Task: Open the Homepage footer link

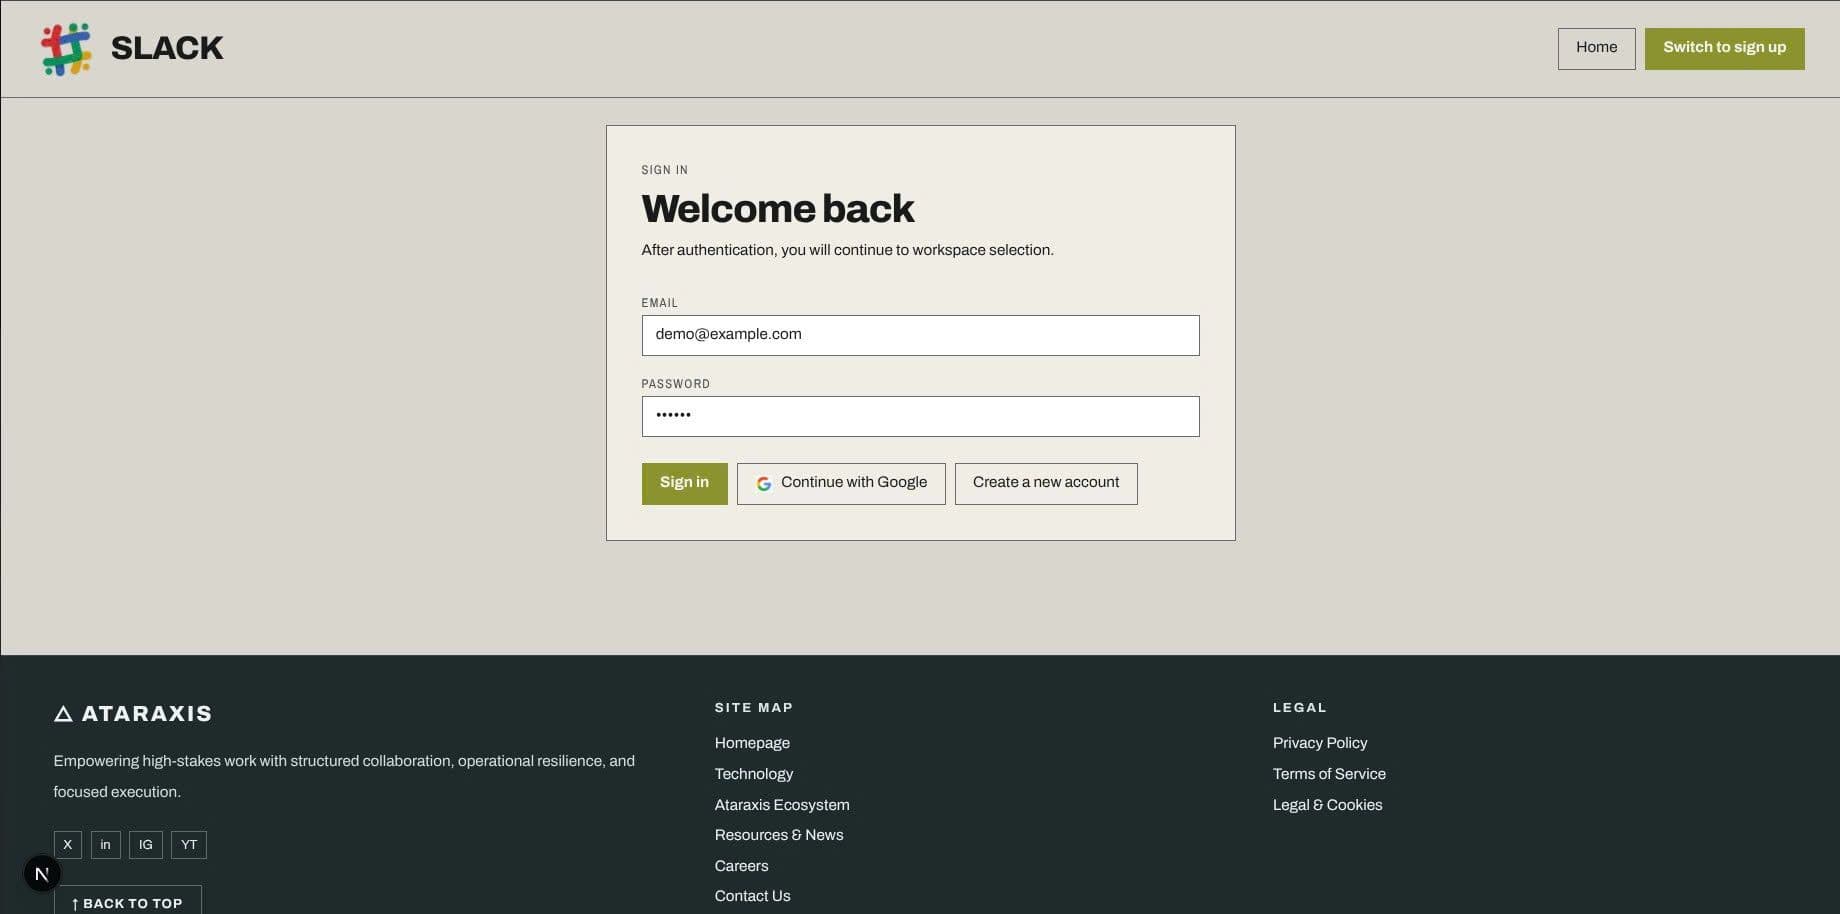Action: pos(752,743)
